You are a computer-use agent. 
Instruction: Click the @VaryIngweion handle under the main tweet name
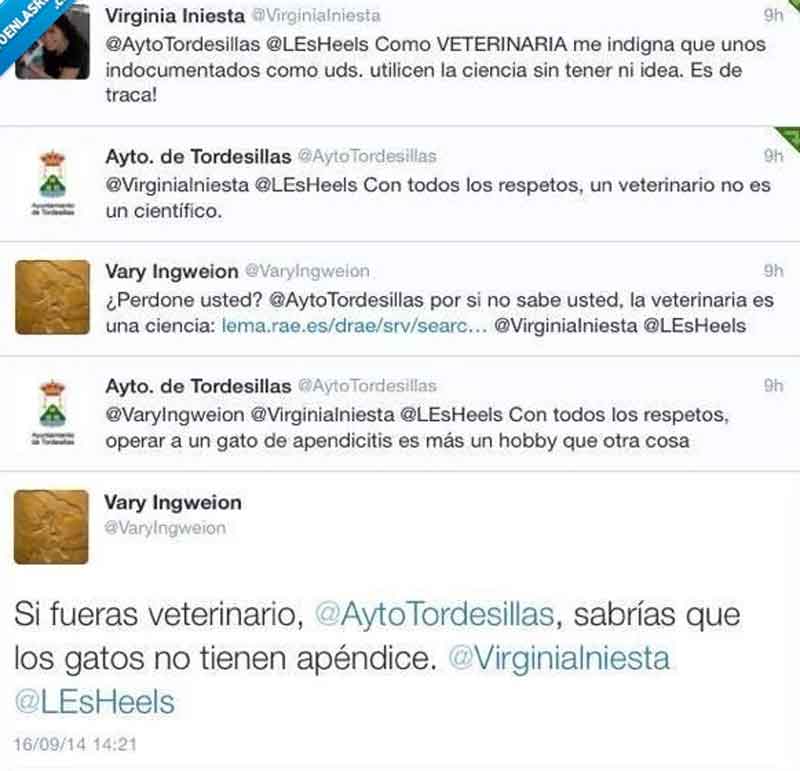click(x=165, y=528)
